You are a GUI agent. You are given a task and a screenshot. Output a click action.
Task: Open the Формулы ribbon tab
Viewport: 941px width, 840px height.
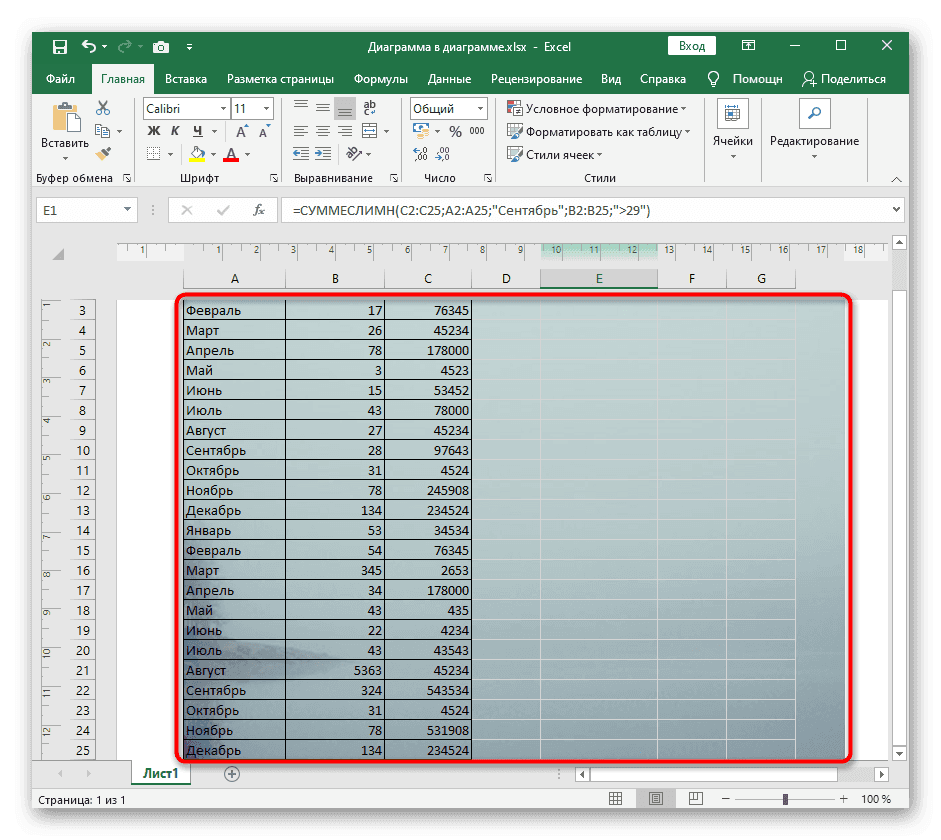click(379, 79)
